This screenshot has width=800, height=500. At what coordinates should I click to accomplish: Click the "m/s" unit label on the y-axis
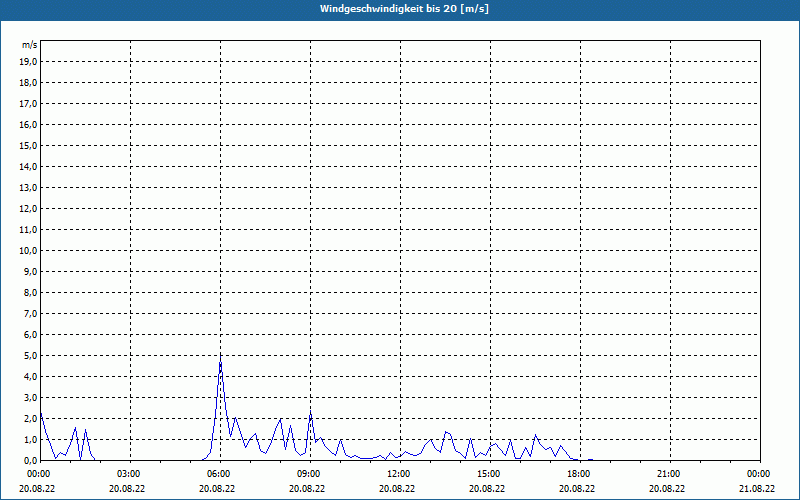[29, 45]
